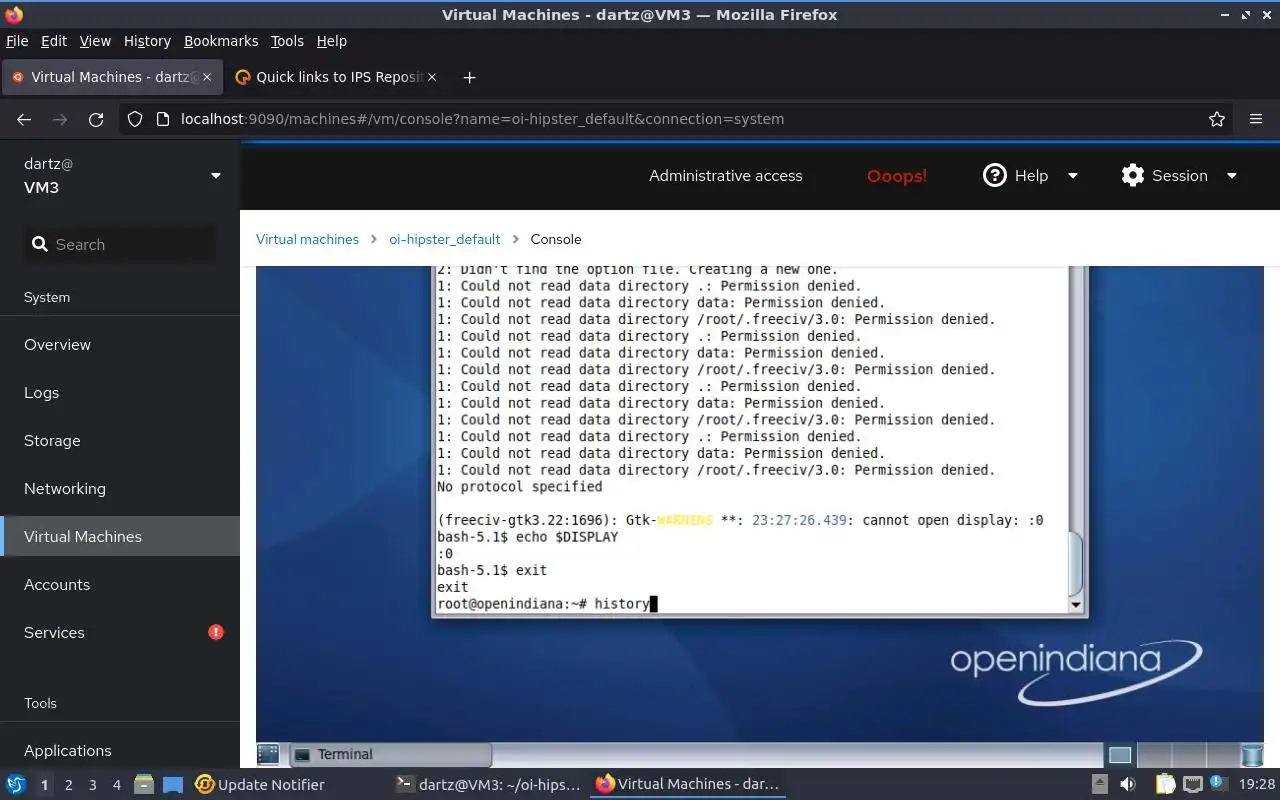
Task: Click the tracking protection shield icon
Action: (135, 119)
